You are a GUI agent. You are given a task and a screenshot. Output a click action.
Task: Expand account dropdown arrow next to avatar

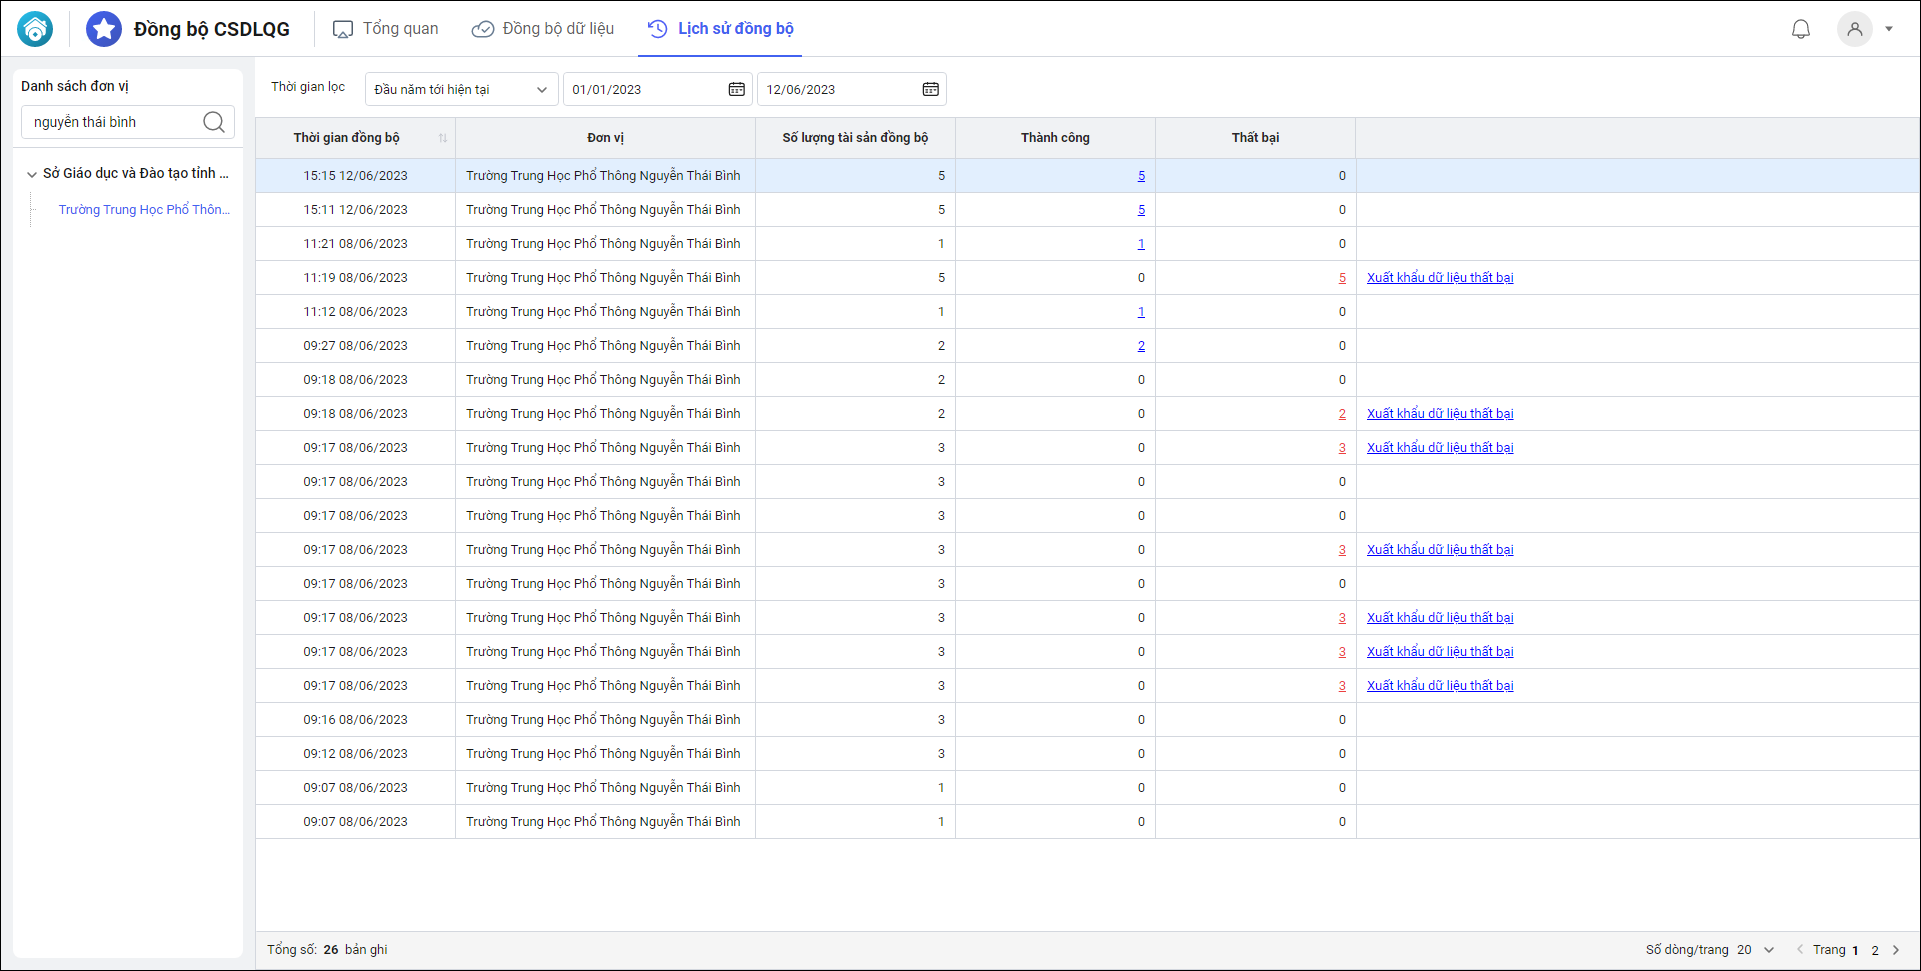1889,29
